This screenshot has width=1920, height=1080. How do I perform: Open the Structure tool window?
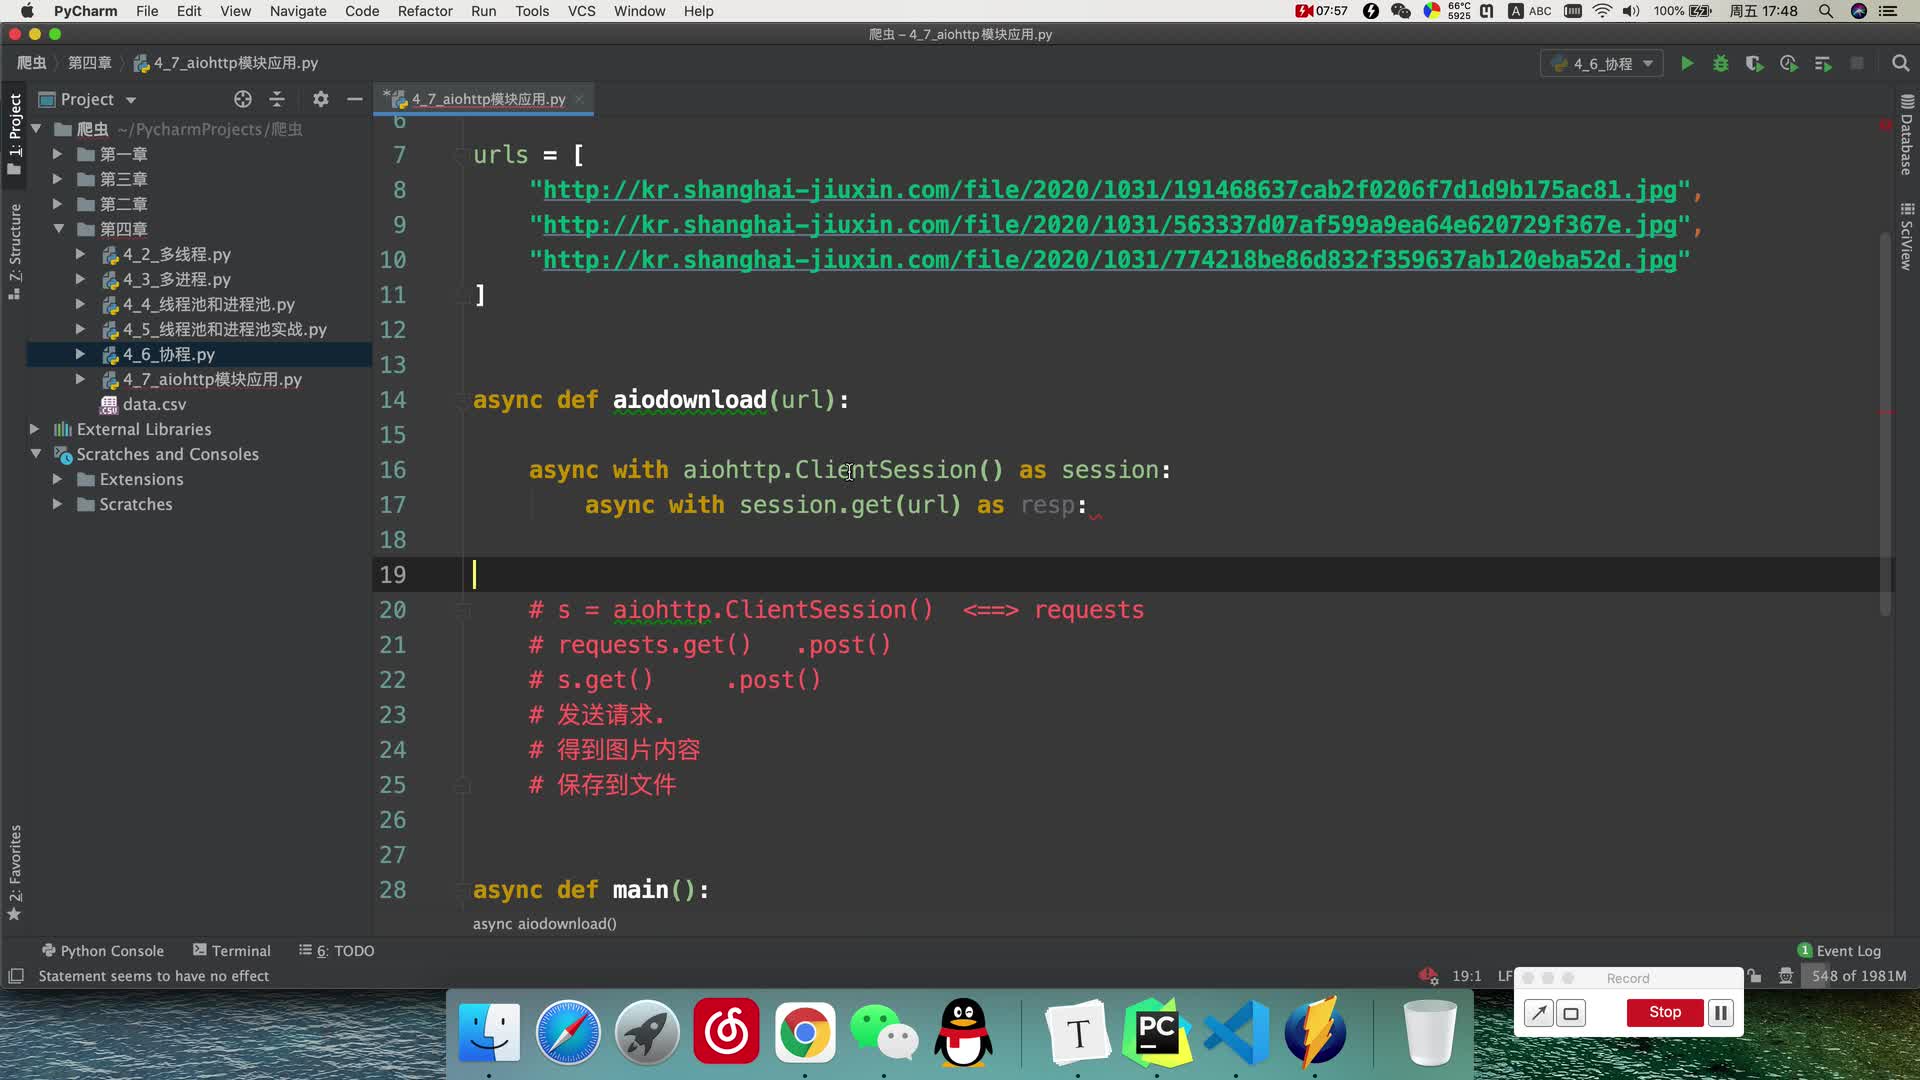(x=14, y=251)
